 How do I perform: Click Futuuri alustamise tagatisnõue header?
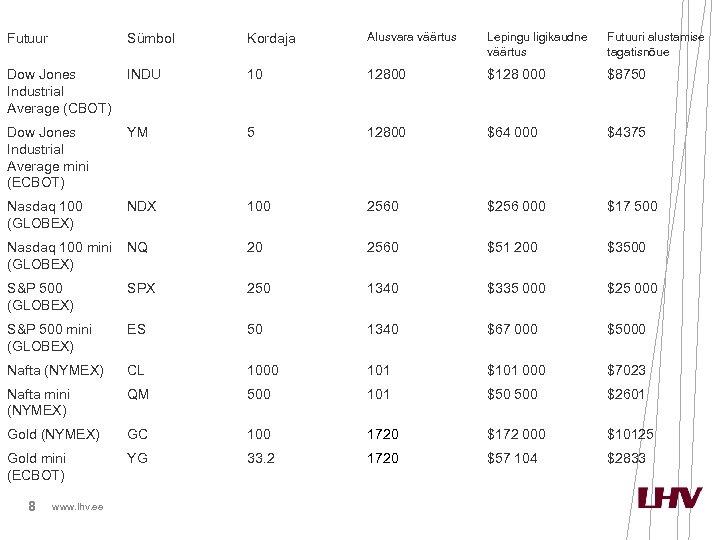pos(655,44)
